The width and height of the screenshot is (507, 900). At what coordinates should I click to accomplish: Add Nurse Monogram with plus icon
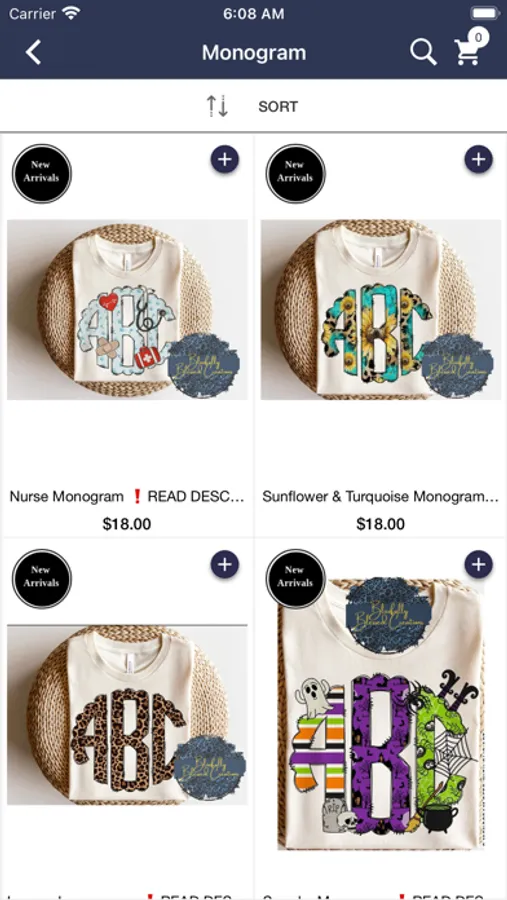click(225, 160)
